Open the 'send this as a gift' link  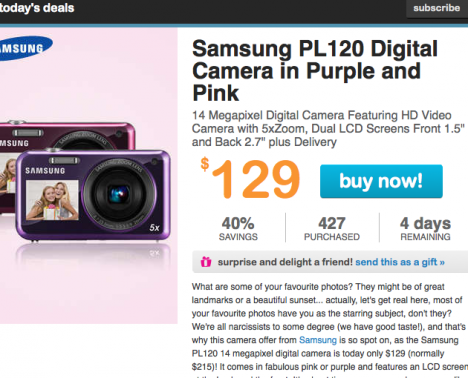coord(400,262)
